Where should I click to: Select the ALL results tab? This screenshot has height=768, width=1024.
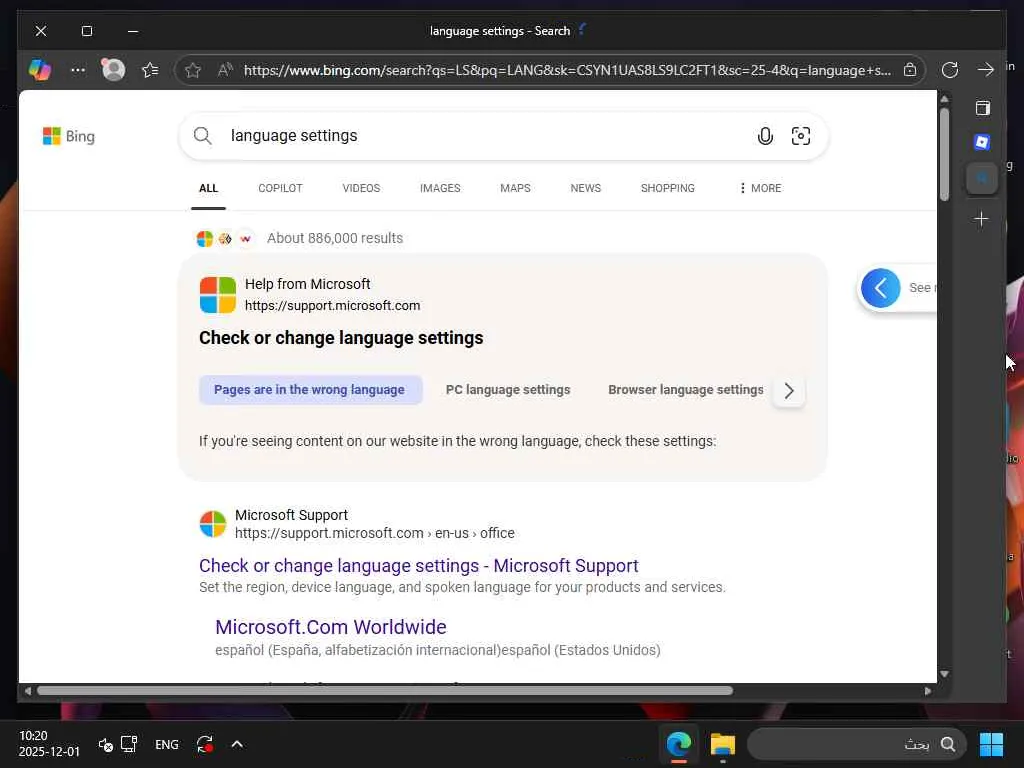tap(208, 188)
